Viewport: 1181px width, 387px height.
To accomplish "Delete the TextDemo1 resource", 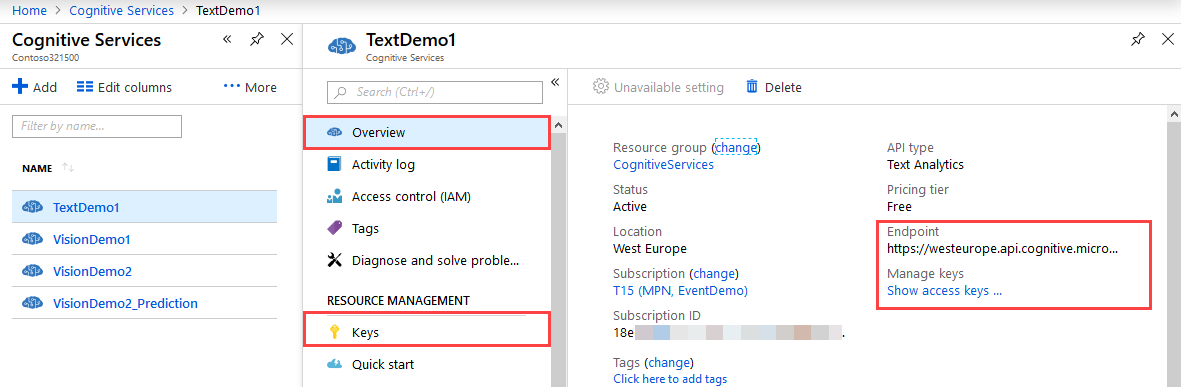I will point(774,87).
